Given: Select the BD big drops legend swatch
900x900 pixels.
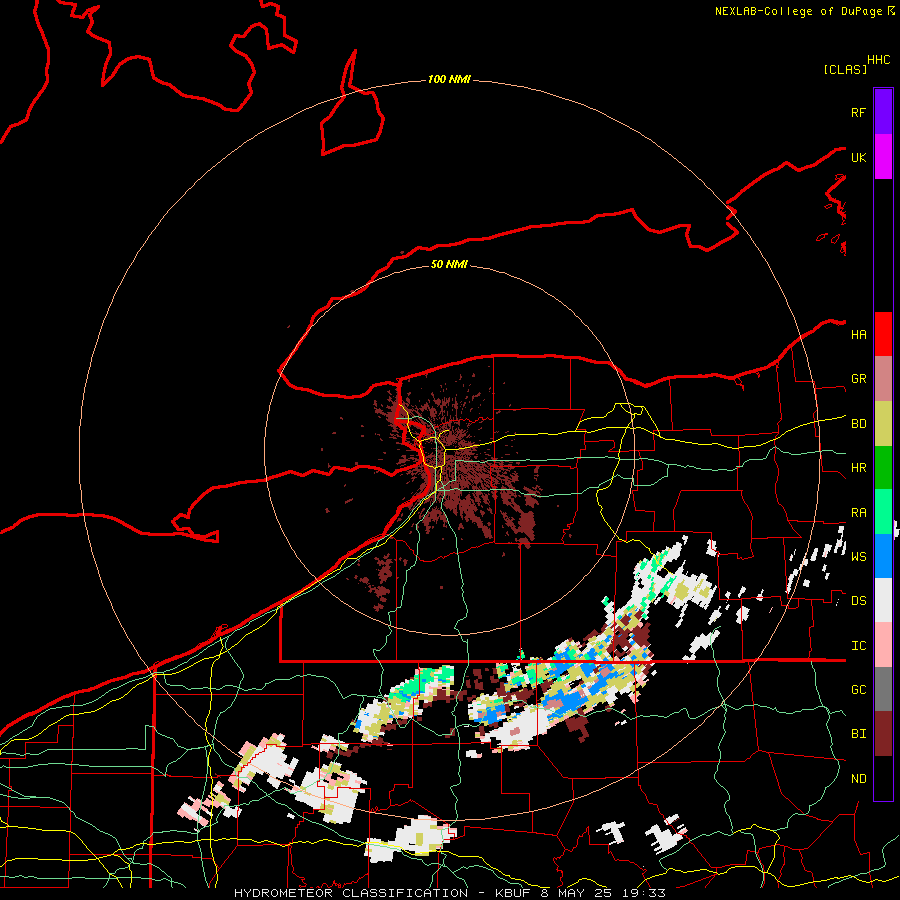Looking at the screenshot, I should (883, 423).
